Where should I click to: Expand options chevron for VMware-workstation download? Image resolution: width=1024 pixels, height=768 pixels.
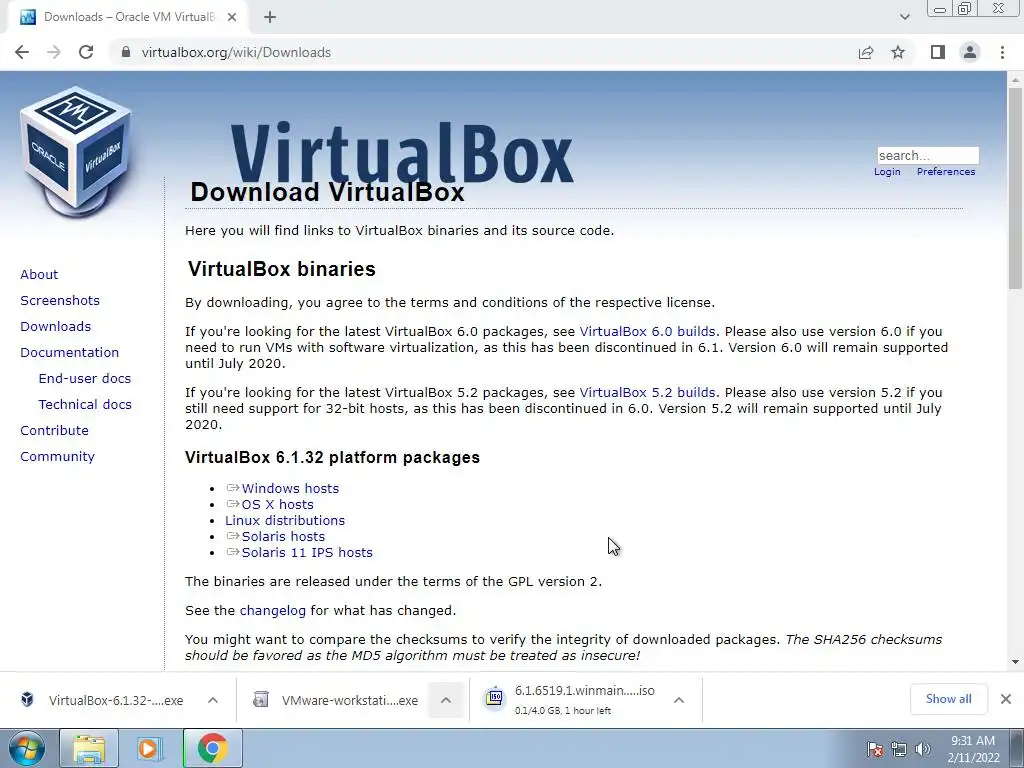click(x=446, y=700)
